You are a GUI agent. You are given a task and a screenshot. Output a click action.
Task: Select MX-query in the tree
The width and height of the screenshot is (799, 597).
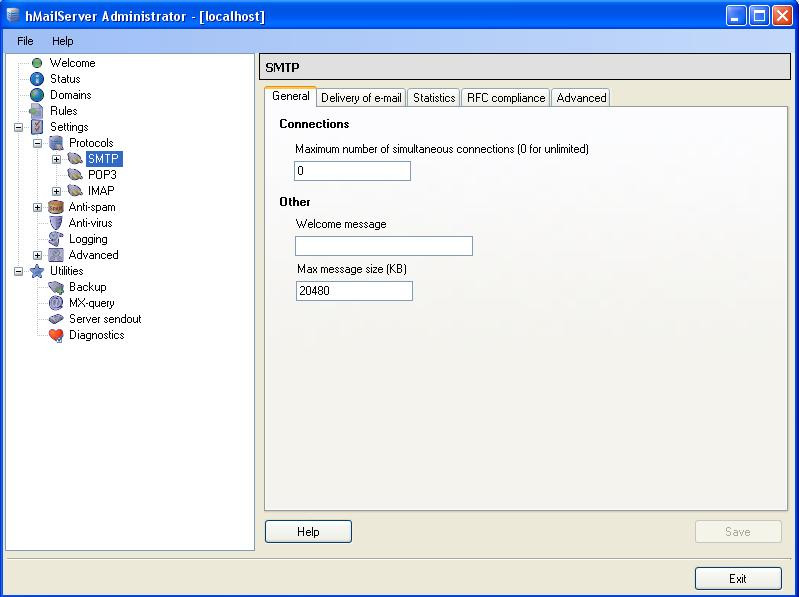coord(92,303)
